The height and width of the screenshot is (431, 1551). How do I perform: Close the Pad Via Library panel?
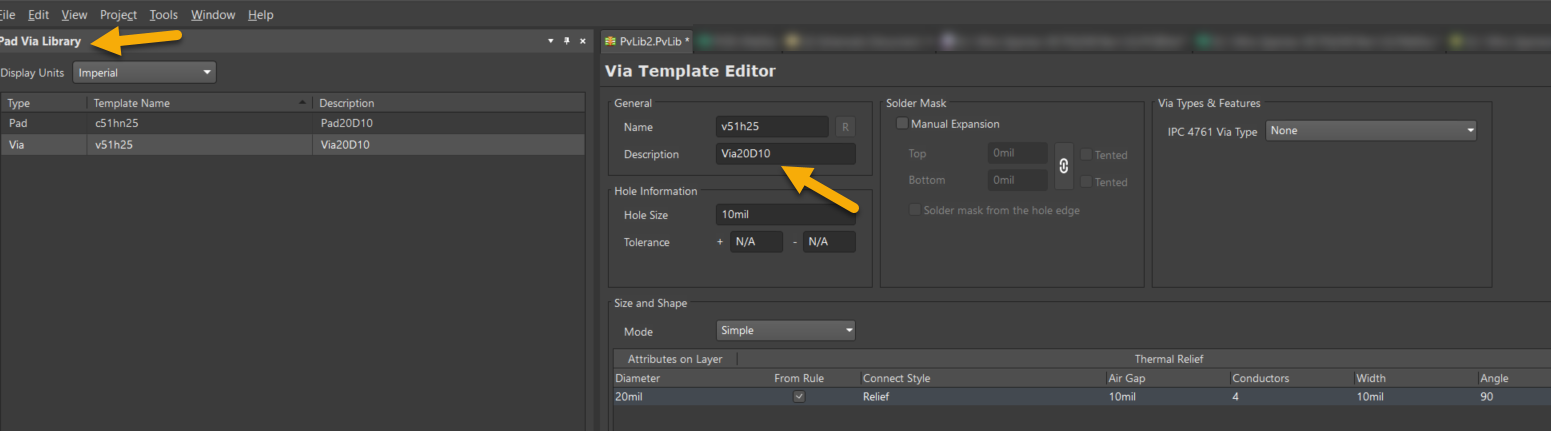tap(582, 41)
